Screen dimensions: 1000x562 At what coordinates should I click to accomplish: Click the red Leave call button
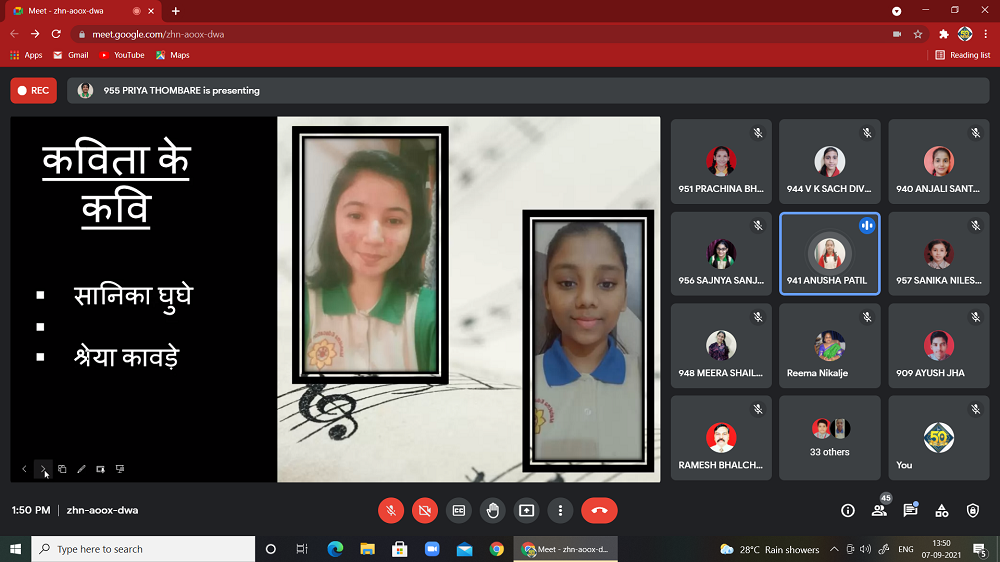(x=599, y=510)
